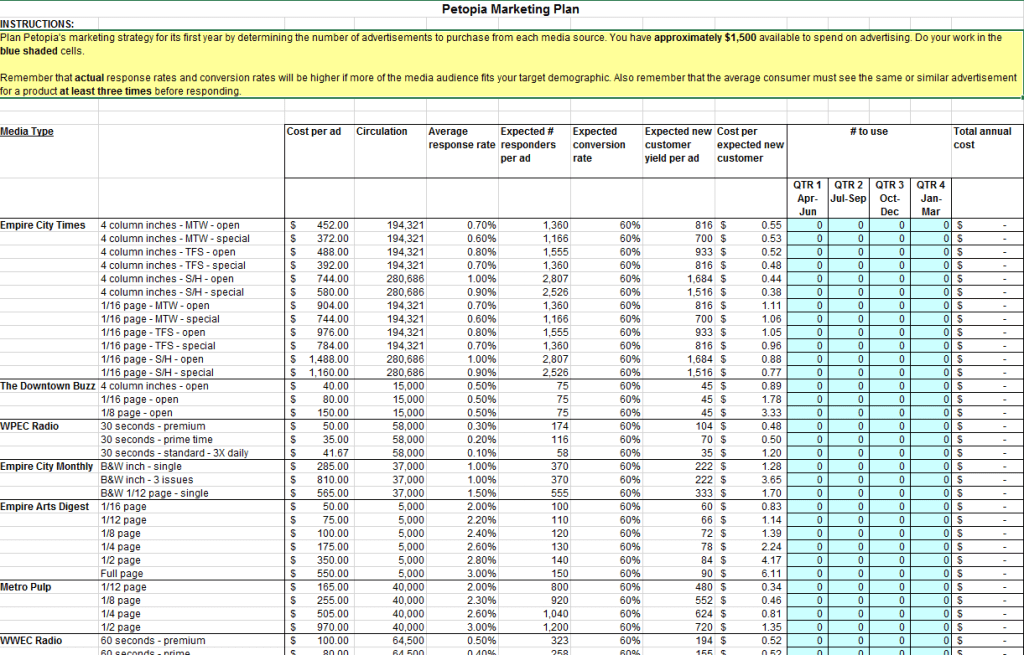Click QTR 3 cell for Metro Pulp 1/2 page
The width and height of the screenshot is (1024, 655).
coord(889,627)
